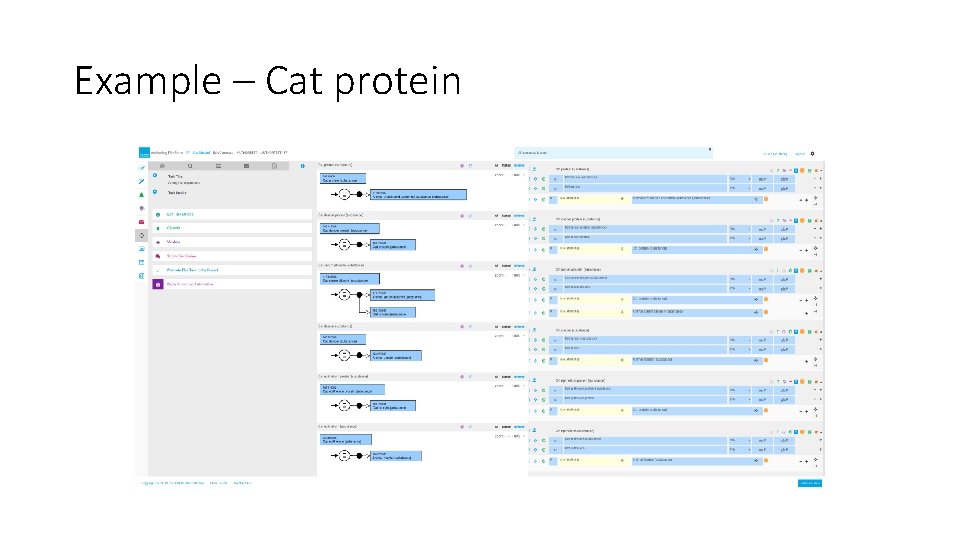This screenshot has height=540, width=960.
Task: Close the blue notification bar at top
Action: tap(709, 150)
